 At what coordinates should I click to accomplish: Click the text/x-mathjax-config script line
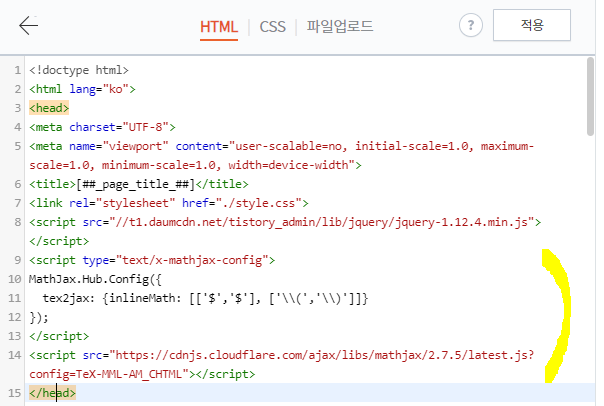(152, 260)
